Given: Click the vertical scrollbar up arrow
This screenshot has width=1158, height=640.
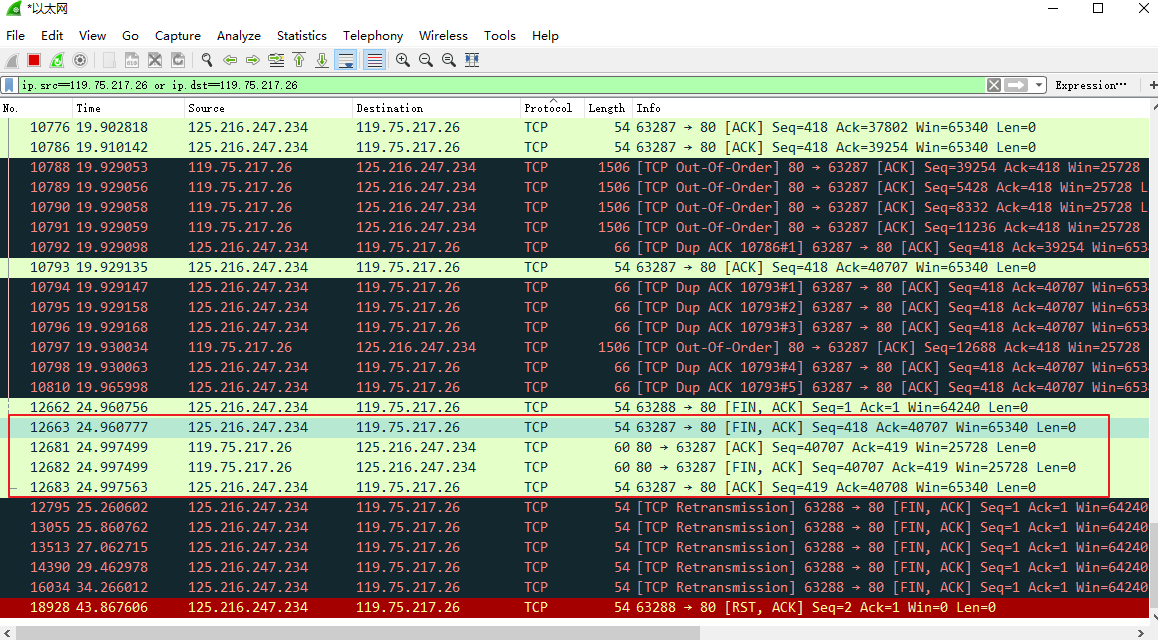Looking at the screenshot, I should (x=1154, y=106).
